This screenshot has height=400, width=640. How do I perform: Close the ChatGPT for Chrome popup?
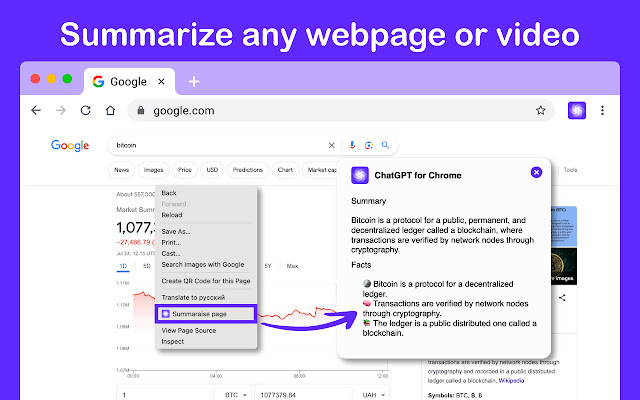(x=536, y=173)
